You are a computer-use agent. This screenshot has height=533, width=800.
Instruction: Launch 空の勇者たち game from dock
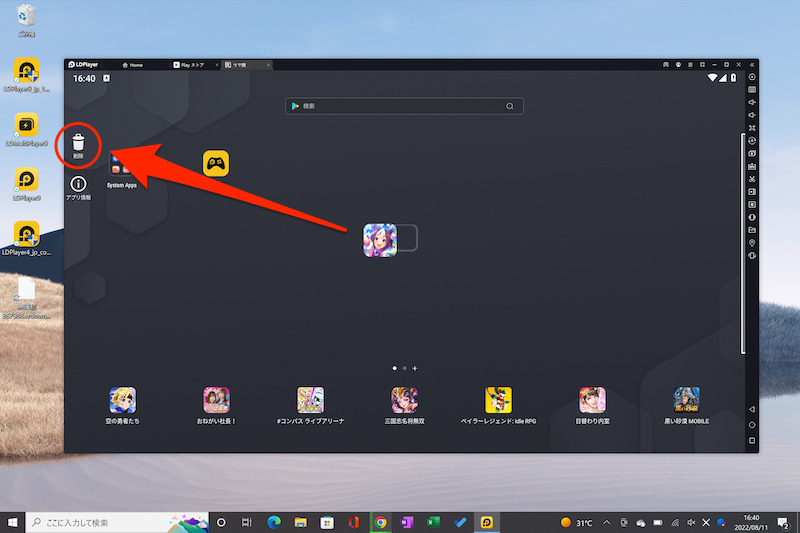pyautogui.click(x=122, y=400)
